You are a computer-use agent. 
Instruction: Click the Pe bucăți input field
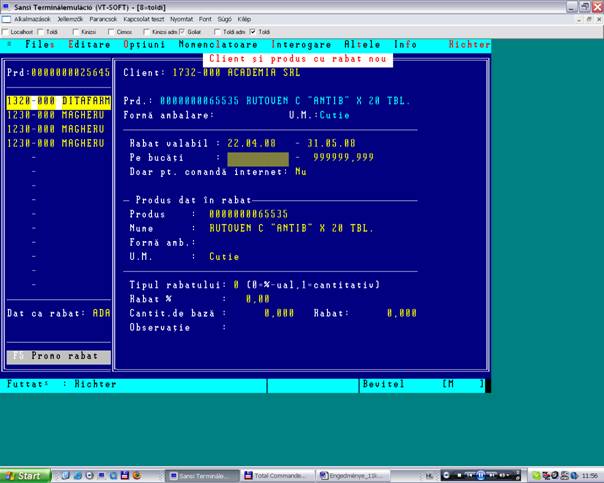(x=258, y=158)
